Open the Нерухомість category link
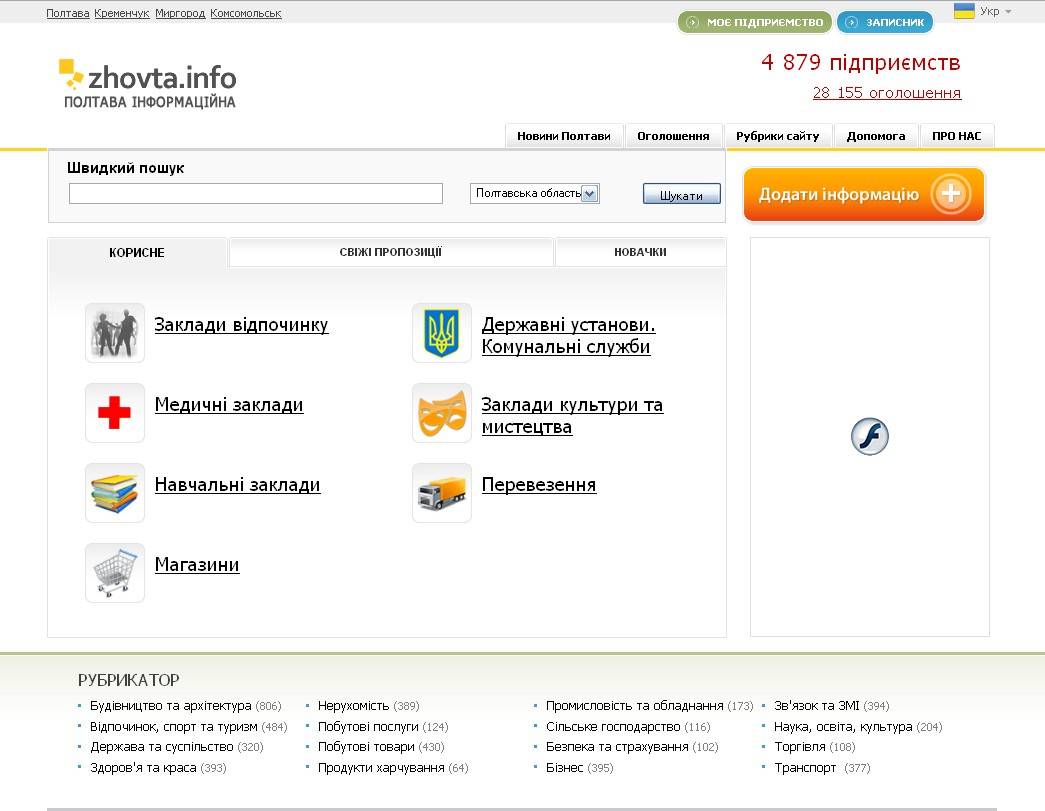Viewport: 1045px width, 811px height. 353,706
